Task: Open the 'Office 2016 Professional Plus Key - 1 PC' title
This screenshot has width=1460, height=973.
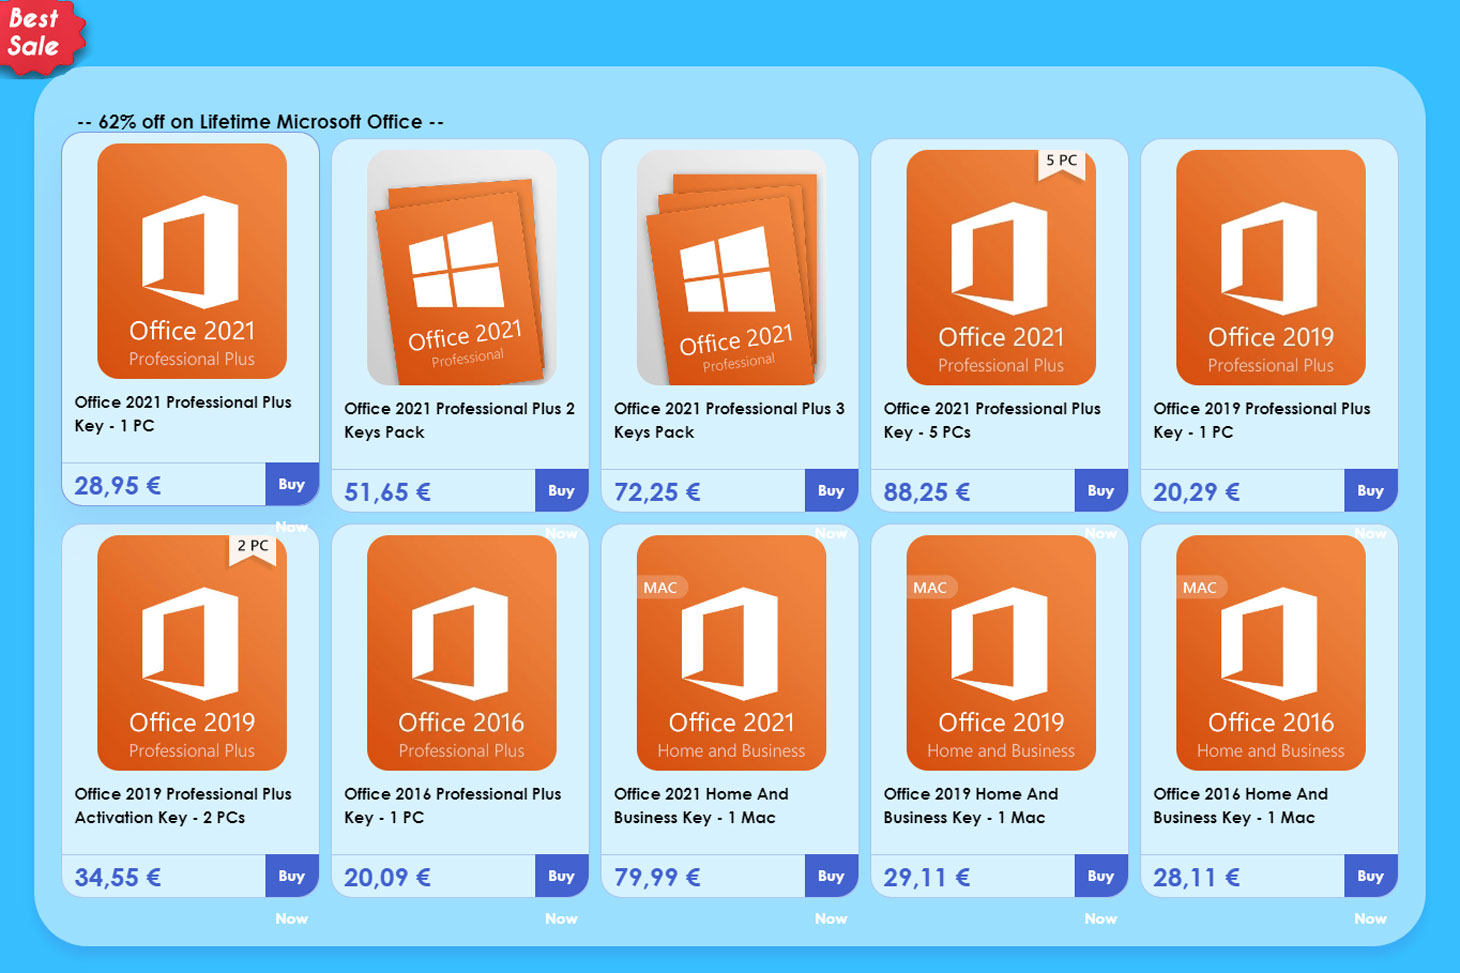Action: pos(453,805)
